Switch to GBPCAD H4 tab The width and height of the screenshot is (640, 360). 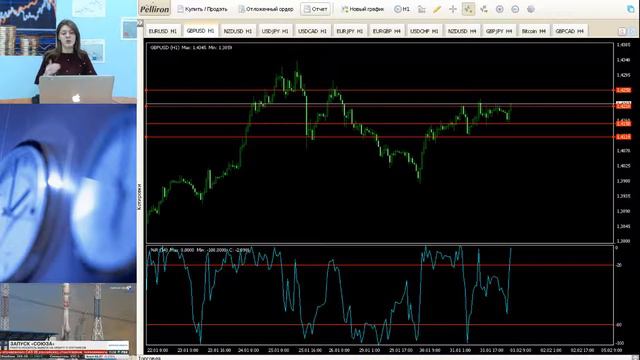[569, 31]
